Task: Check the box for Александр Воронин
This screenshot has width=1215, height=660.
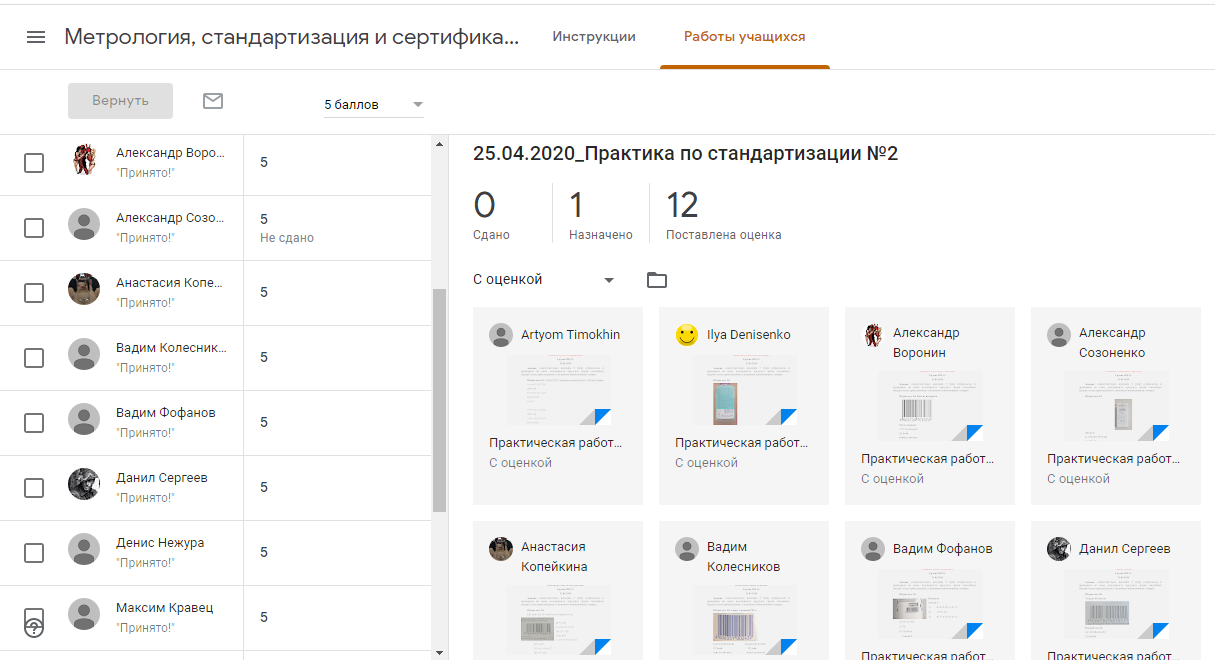Action: pyautogui.click(x=34, y=163)
